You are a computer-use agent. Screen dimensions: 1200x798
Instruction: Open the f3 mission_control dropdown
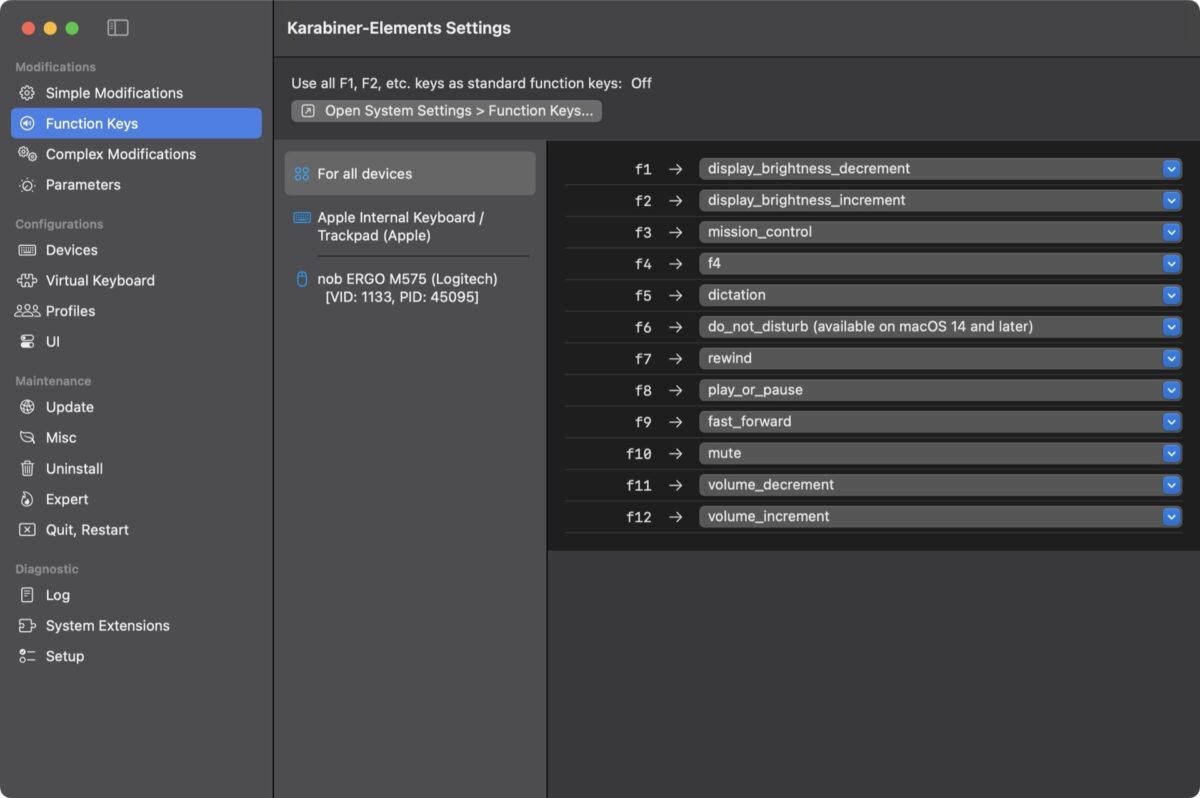pyautogui.click(x=940, y=232)
